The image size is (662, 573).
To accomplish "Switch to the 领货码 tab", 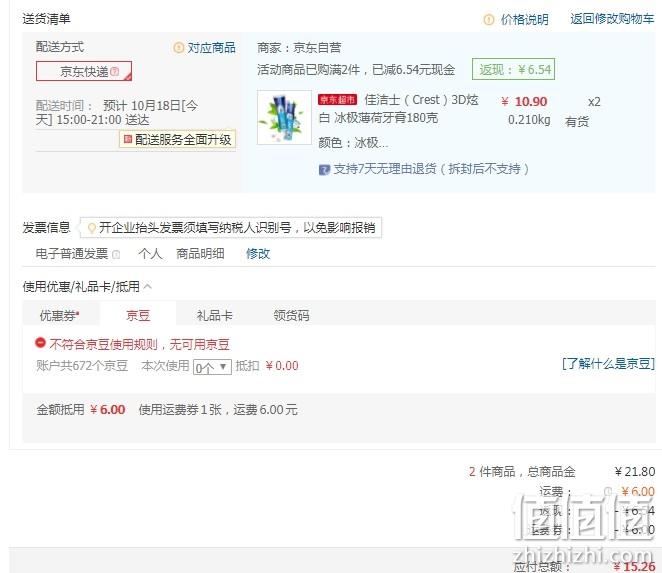I will tap(291, 315).
